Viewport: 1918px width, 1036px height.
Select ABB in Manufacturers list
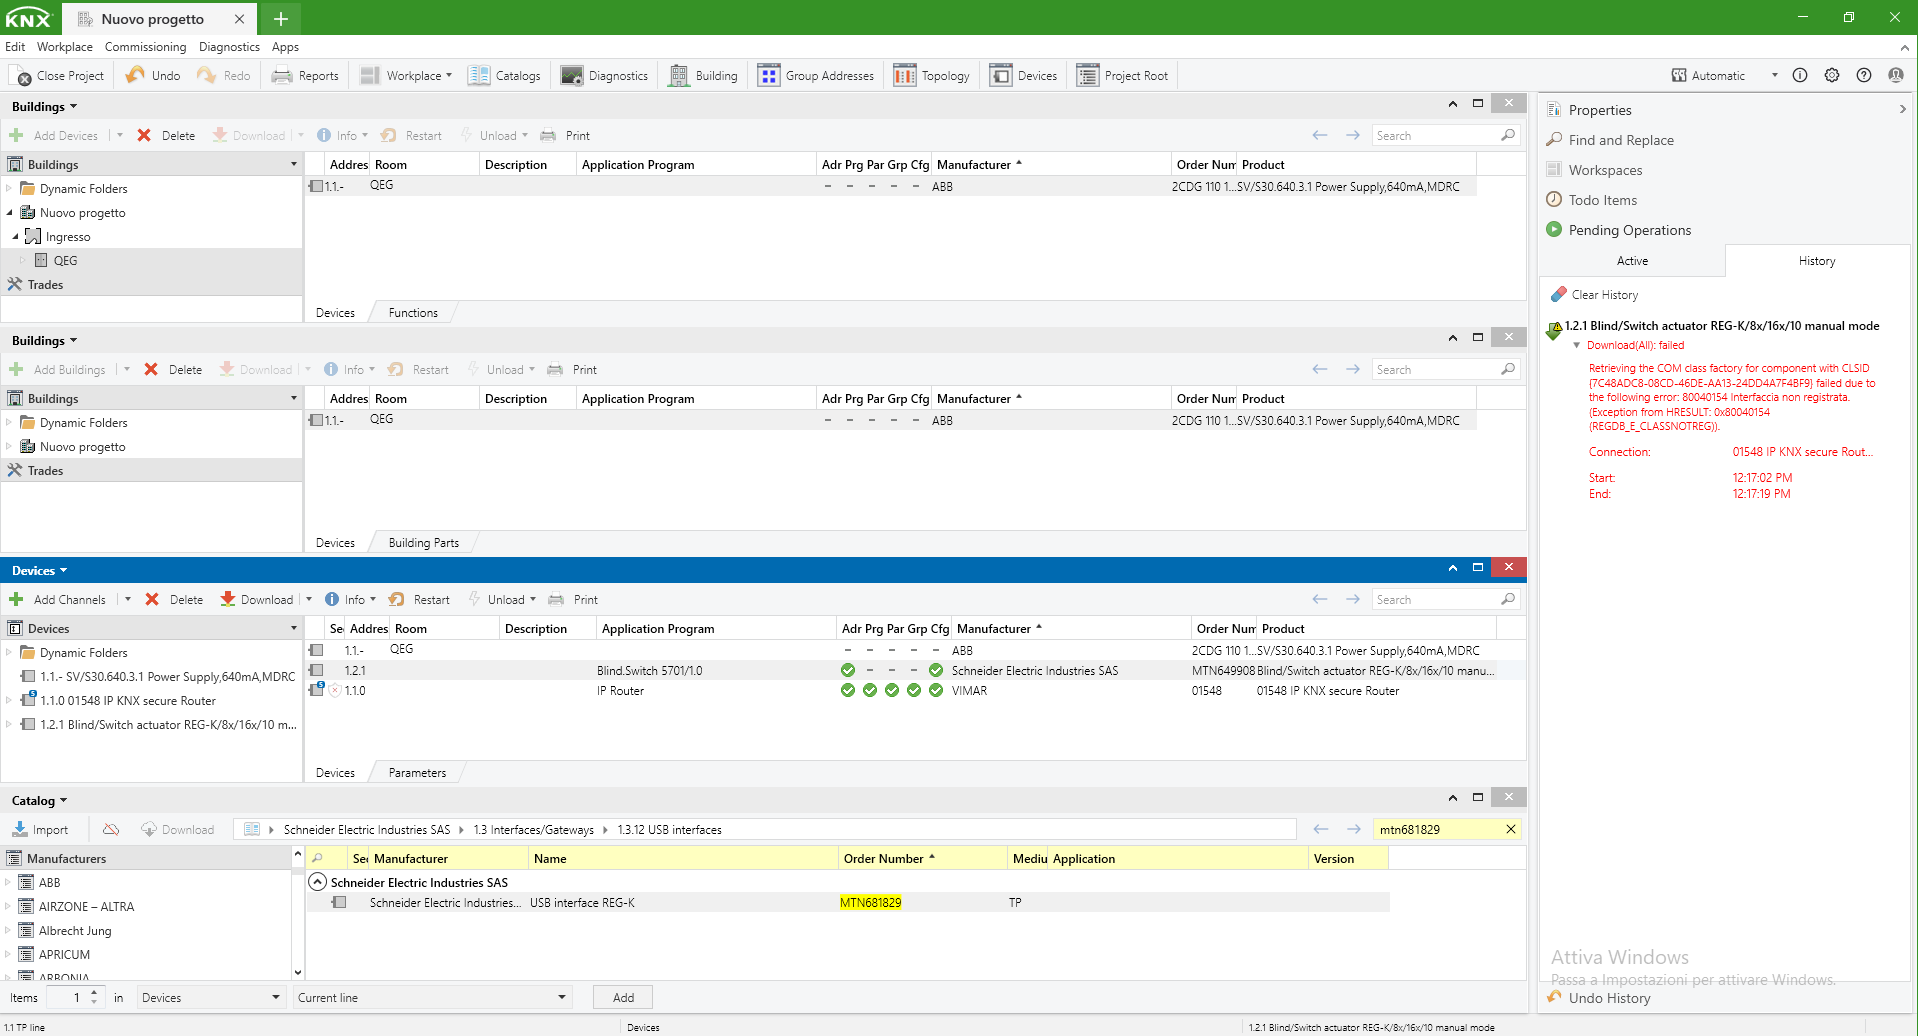[50, 883]
